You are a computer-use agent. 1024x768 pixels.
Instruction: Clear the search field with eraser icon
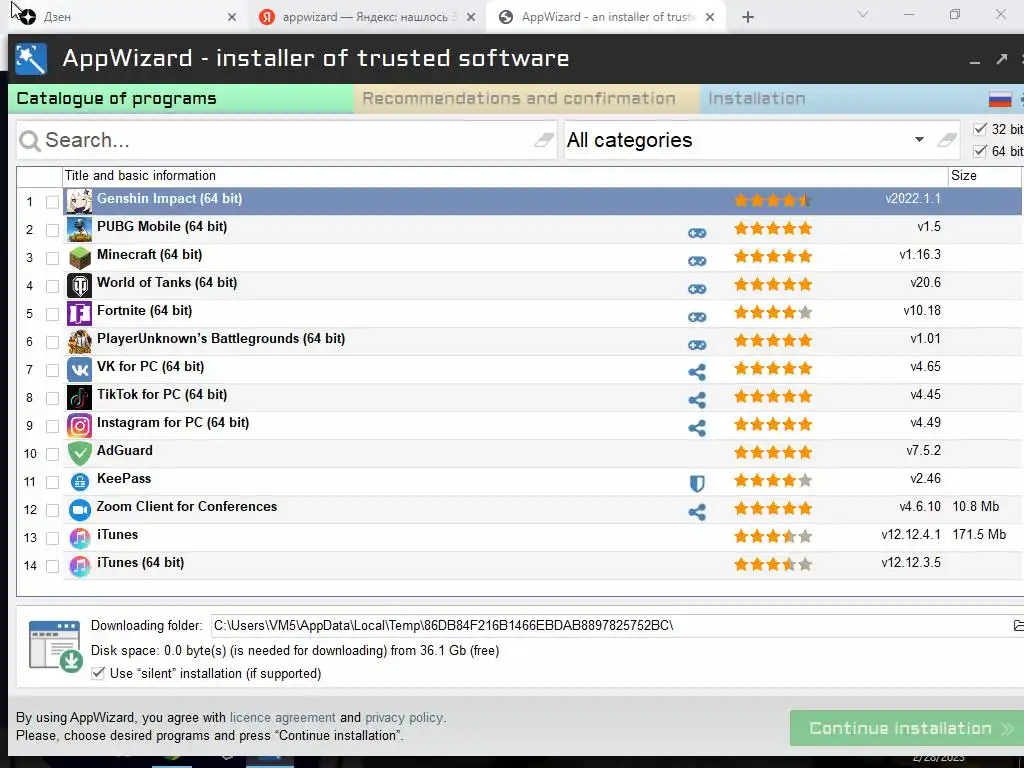(x=543, y=140)
